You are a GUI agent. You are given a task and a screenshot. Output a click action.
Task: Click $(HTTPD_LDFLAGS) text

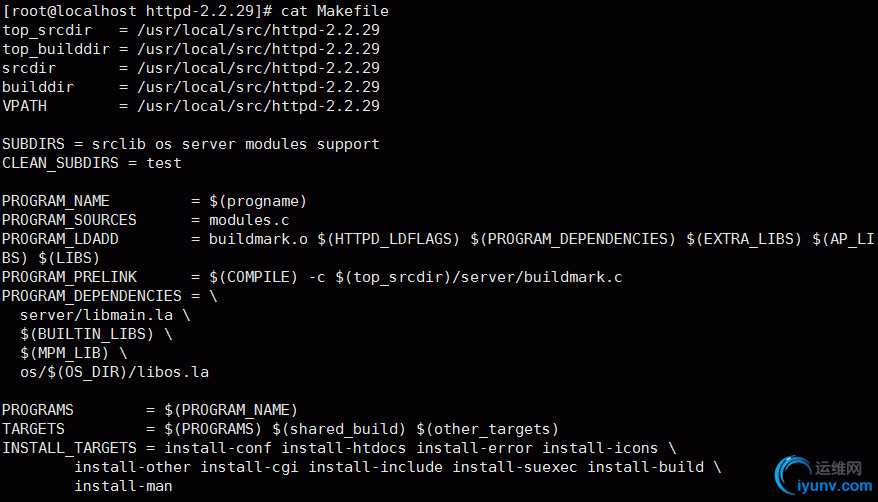point(389,239)
